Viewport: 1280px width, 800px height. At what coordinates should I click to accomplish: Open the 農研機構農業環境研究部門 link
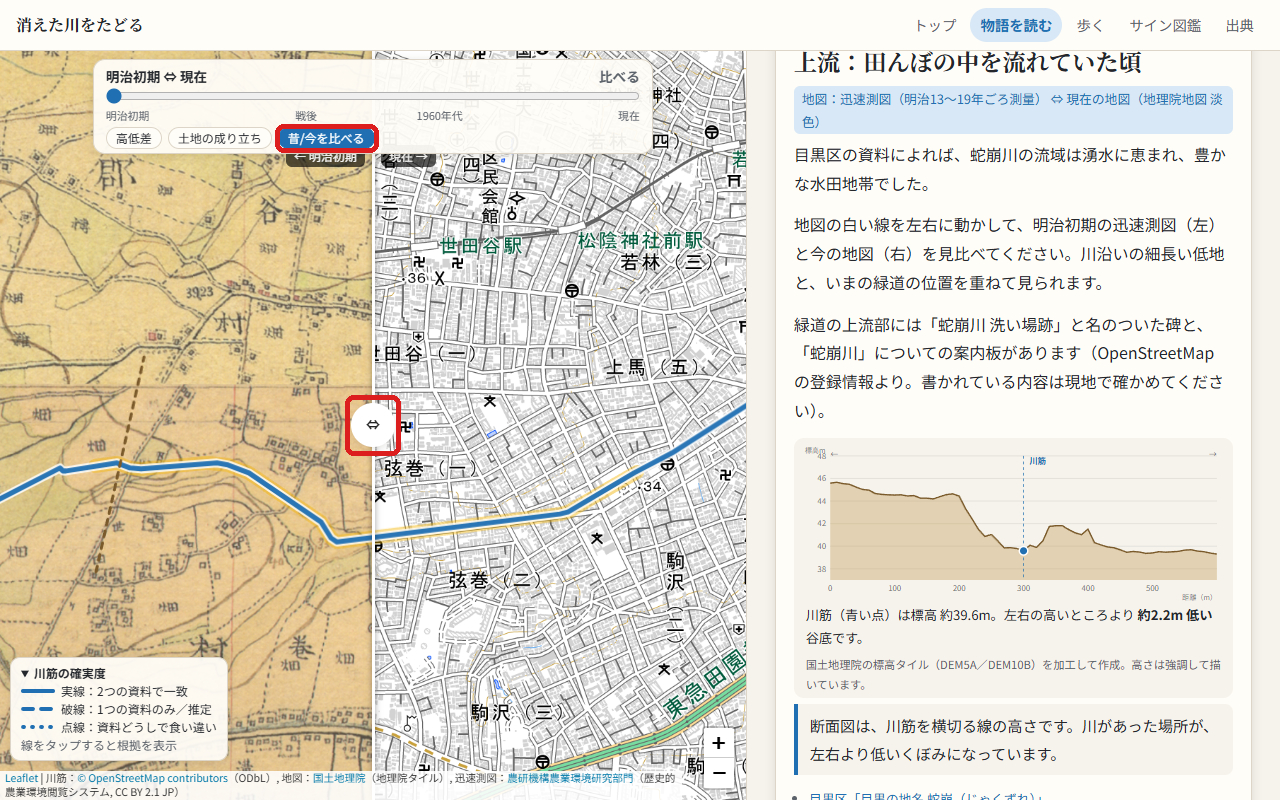[x=570, y=778]
